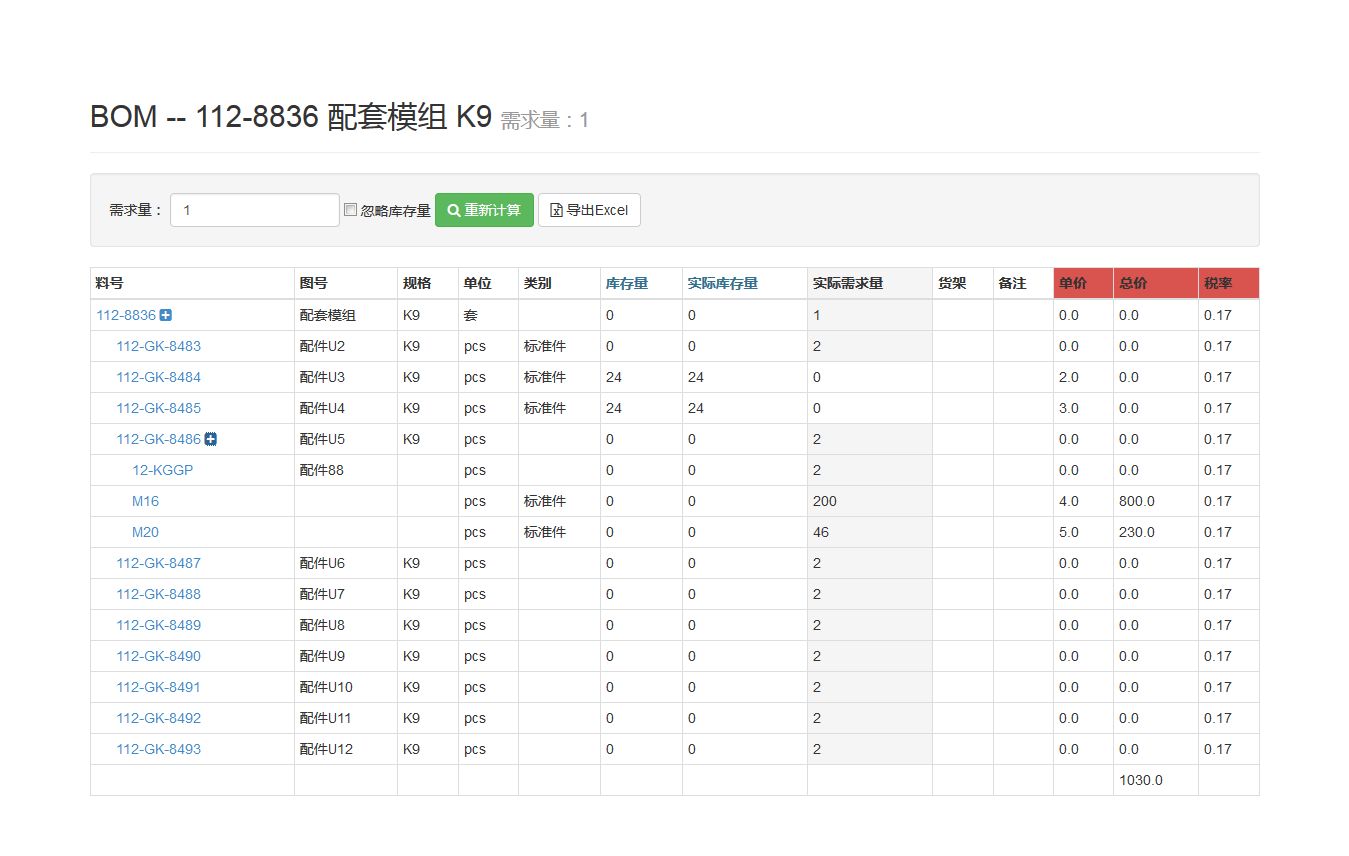Open the 112-GK-8490 part link
The image size is (1349, 856).
point(158,656)
